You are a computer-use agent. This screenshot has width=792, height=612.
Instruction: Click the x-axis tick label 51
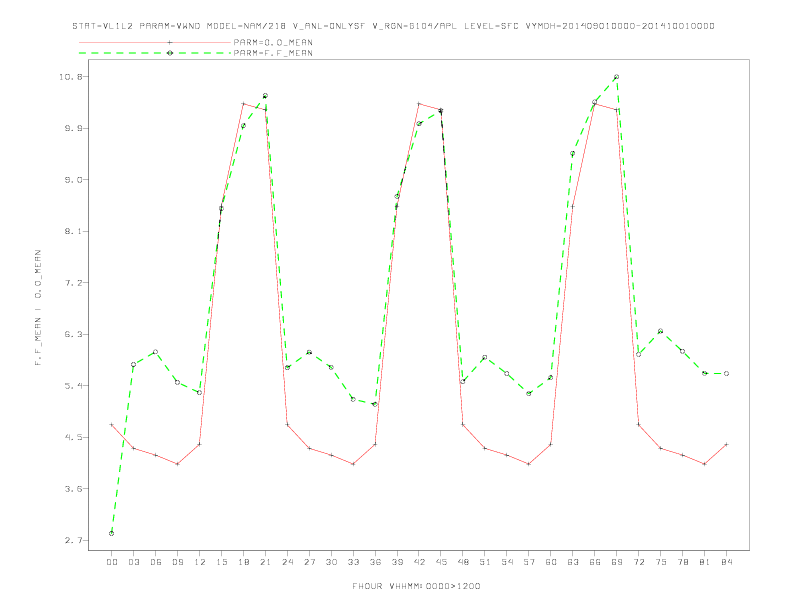pyautogui.click(x=485, y=562)
